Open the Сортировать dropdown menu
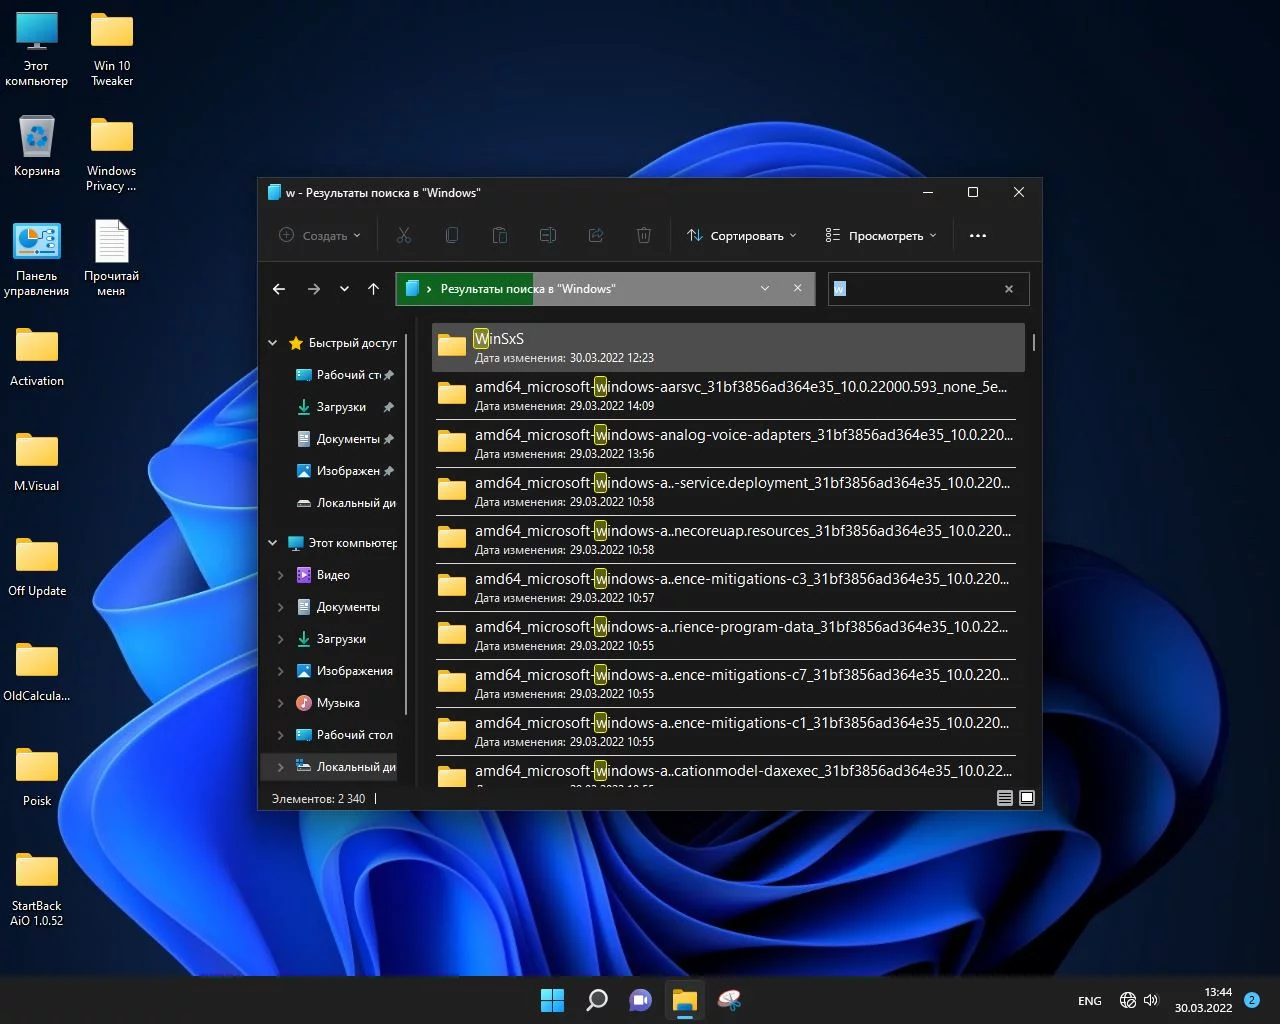This screenshot has width=1280, height=1024. tap(741, 236)
